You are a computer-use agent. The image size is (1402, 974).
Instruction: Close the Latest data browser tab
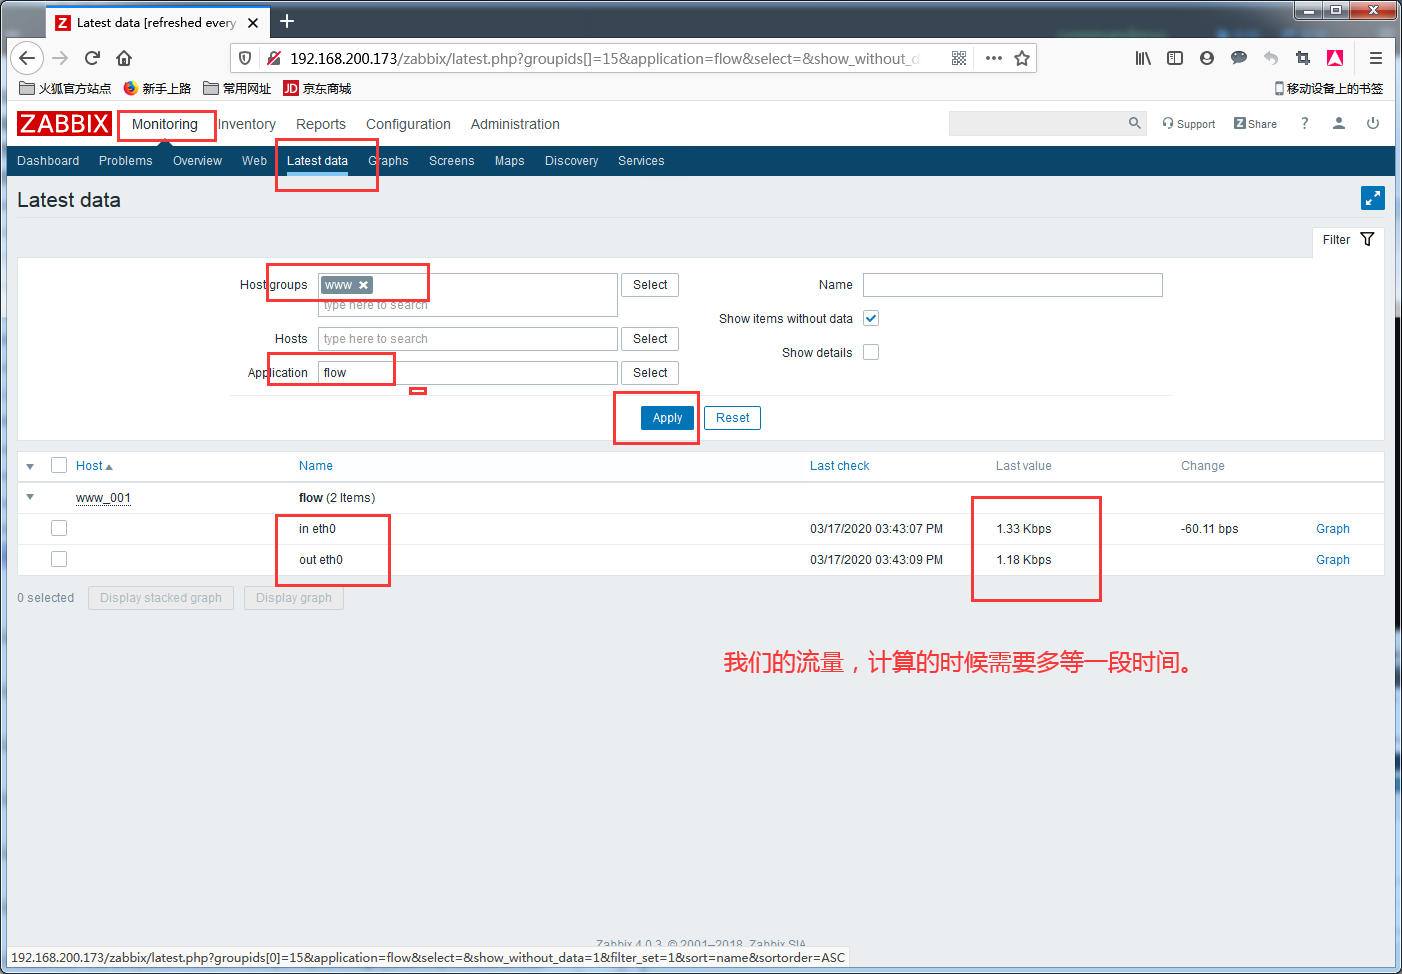coord(253,22)
